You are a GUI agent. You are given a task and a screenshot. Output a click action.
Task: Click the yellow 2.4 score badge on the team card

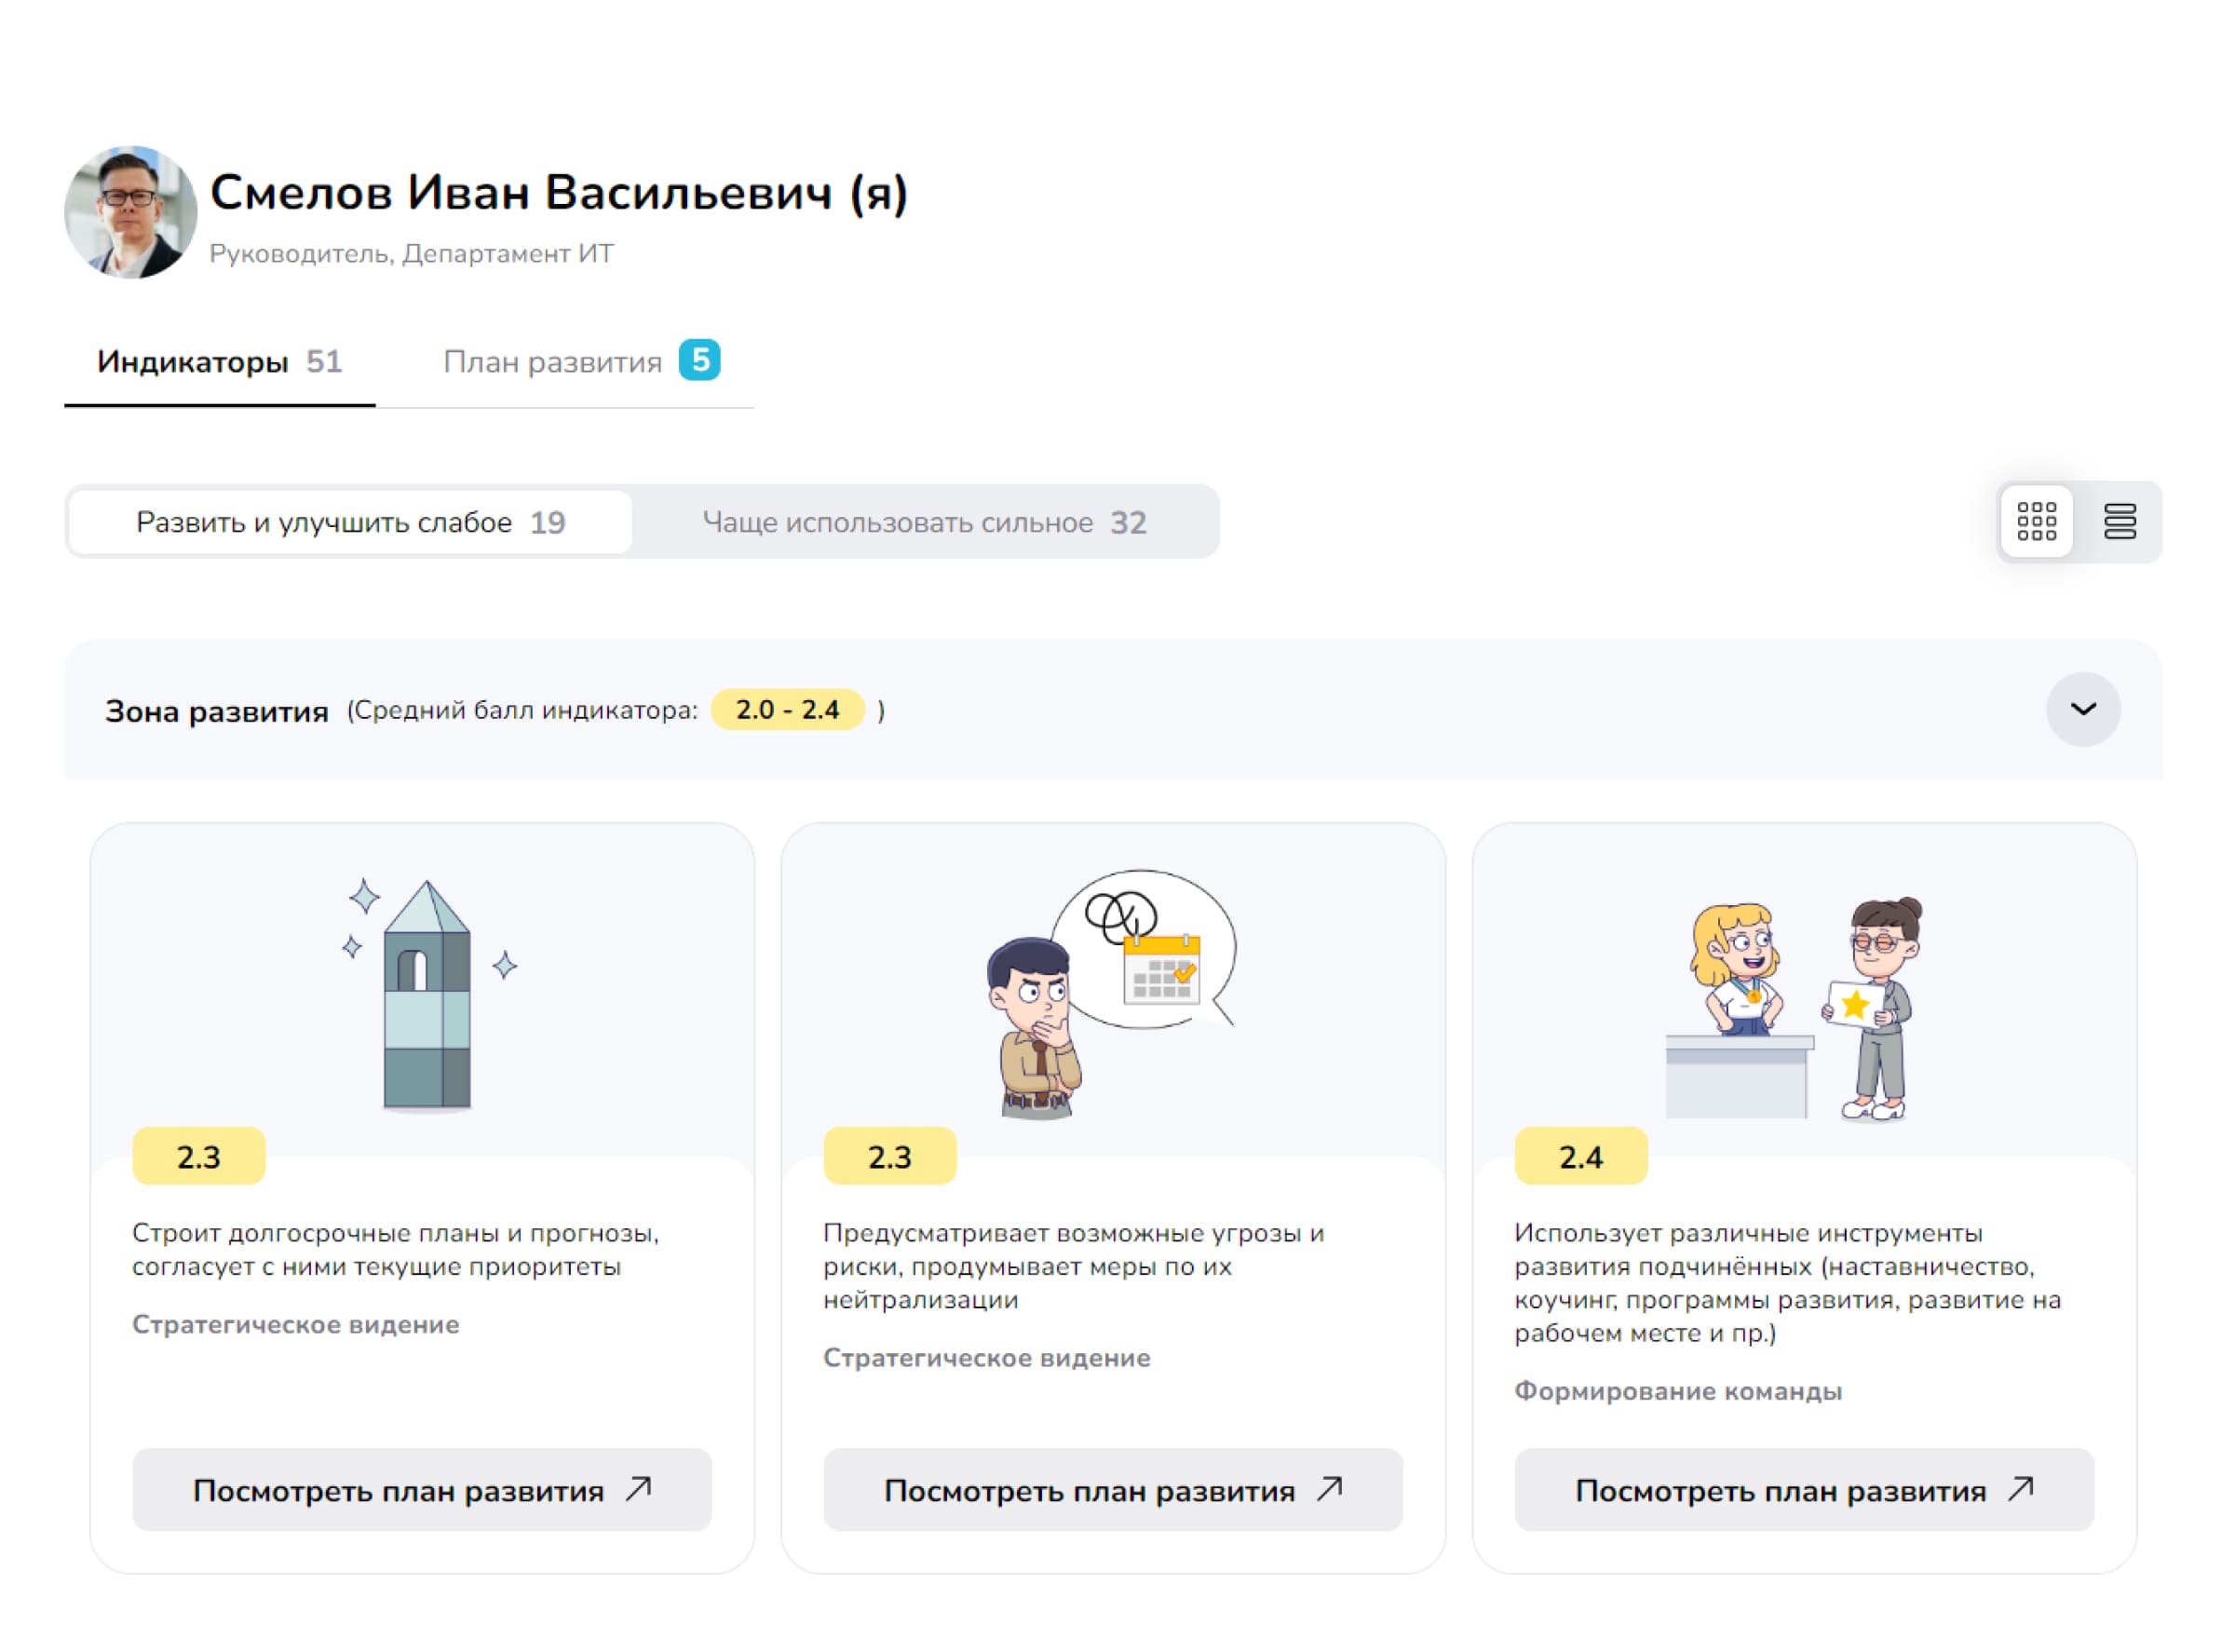tap(1582, 1156)
